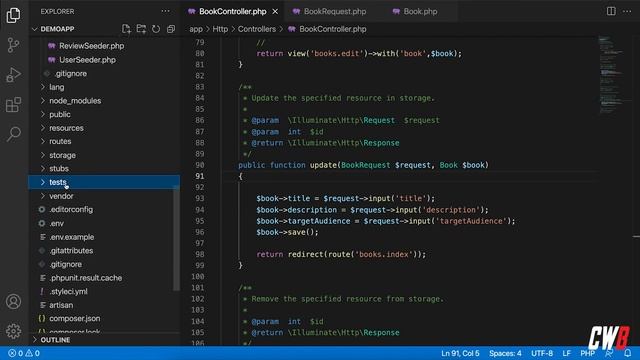Refresh the Explorer file tree
This screenshot has height=360, width=640.
pos(156,29)
